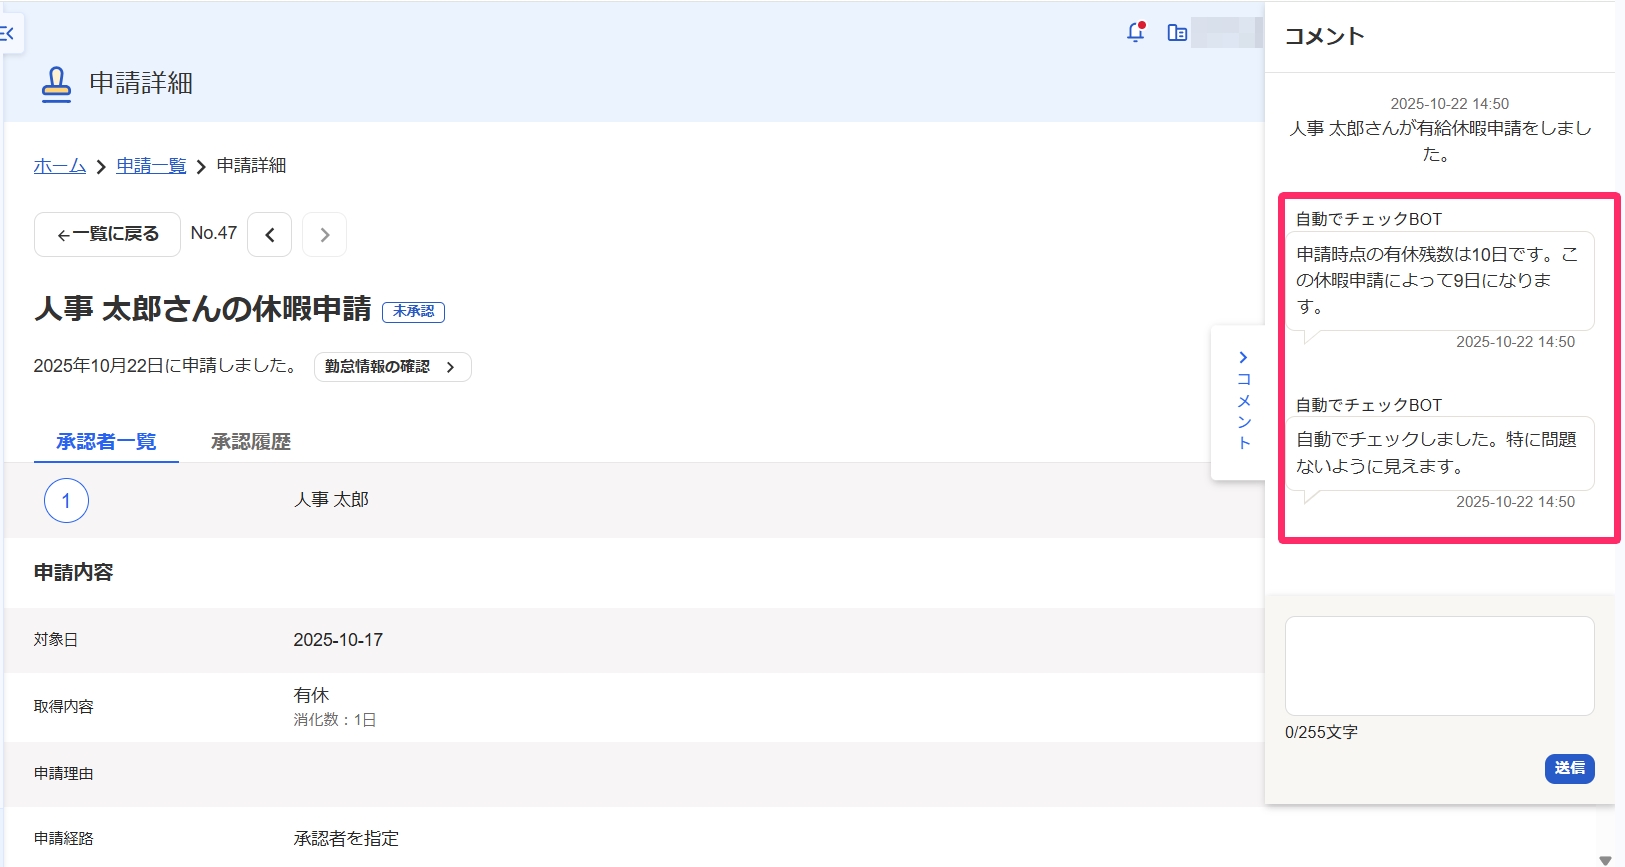Click the blurred user account name in header
The image size is (1625, 867).
pyautogui.click(x=1227, y=33)
